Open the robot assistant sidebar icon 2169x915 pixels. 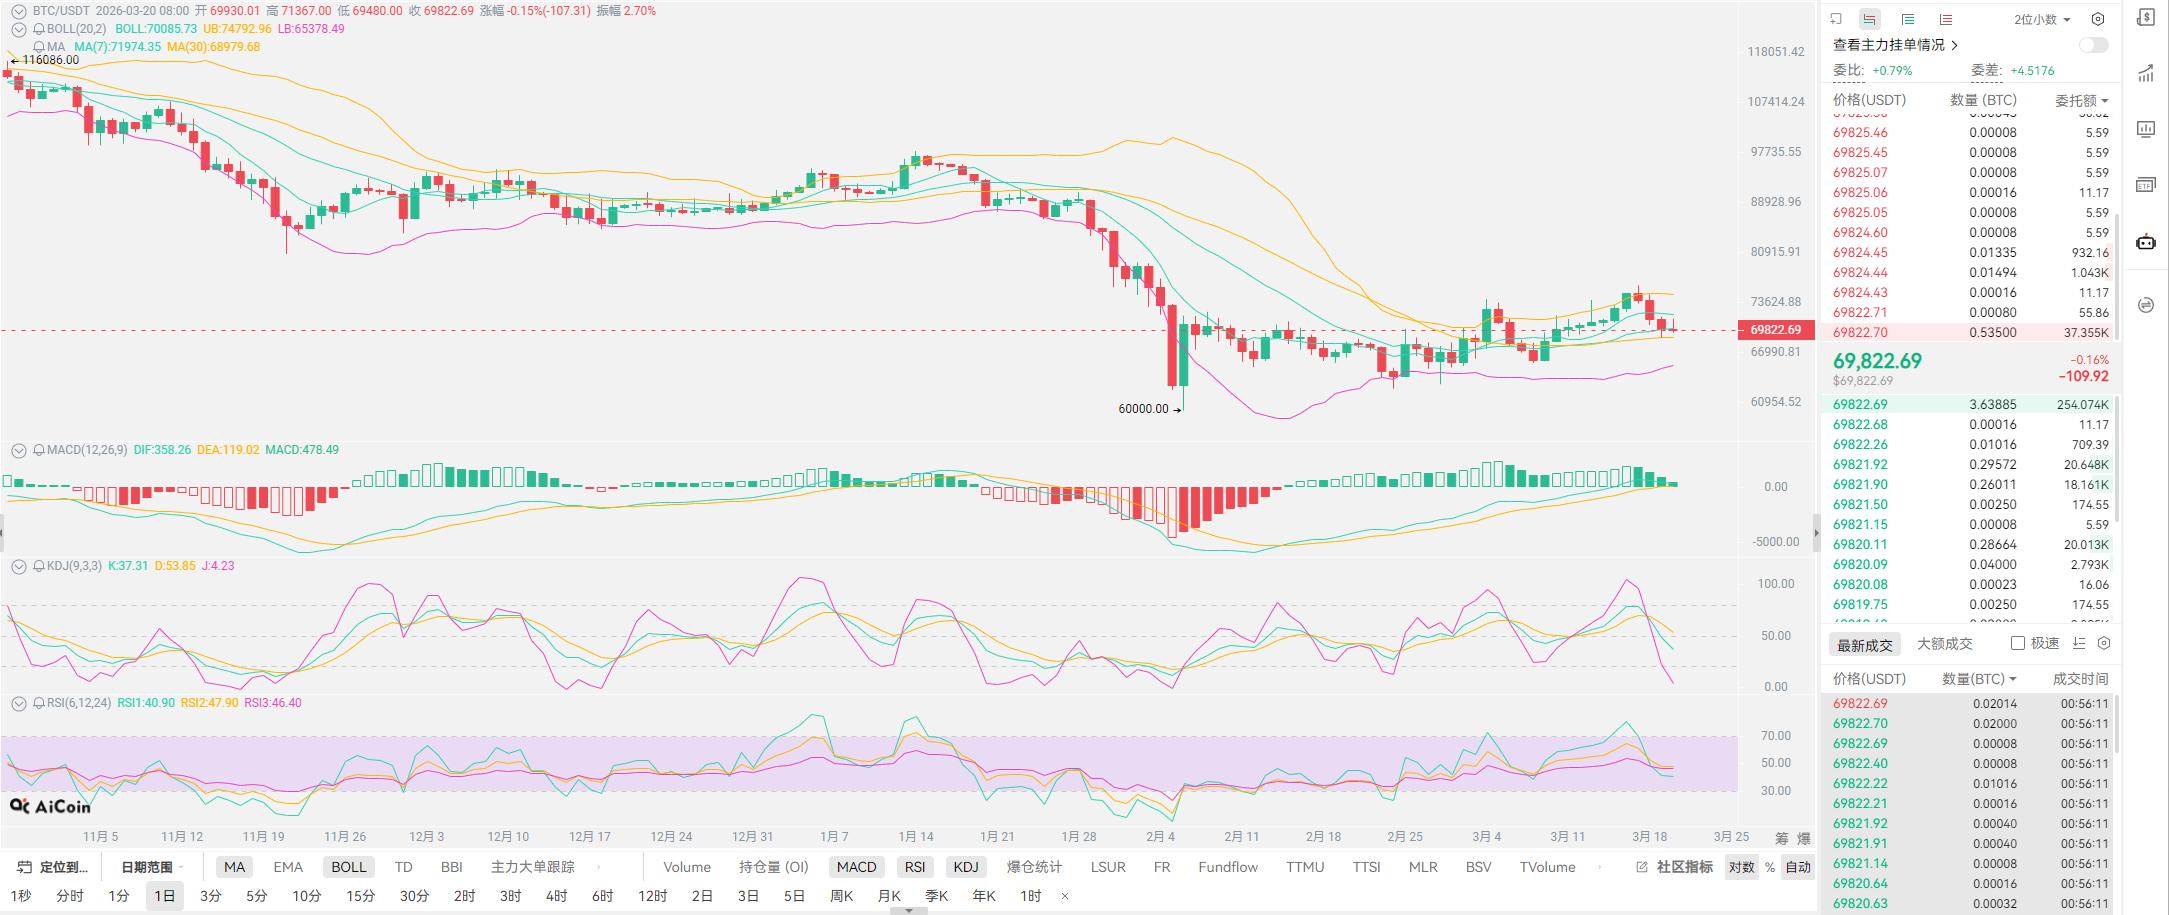(x=2146, y=242)
